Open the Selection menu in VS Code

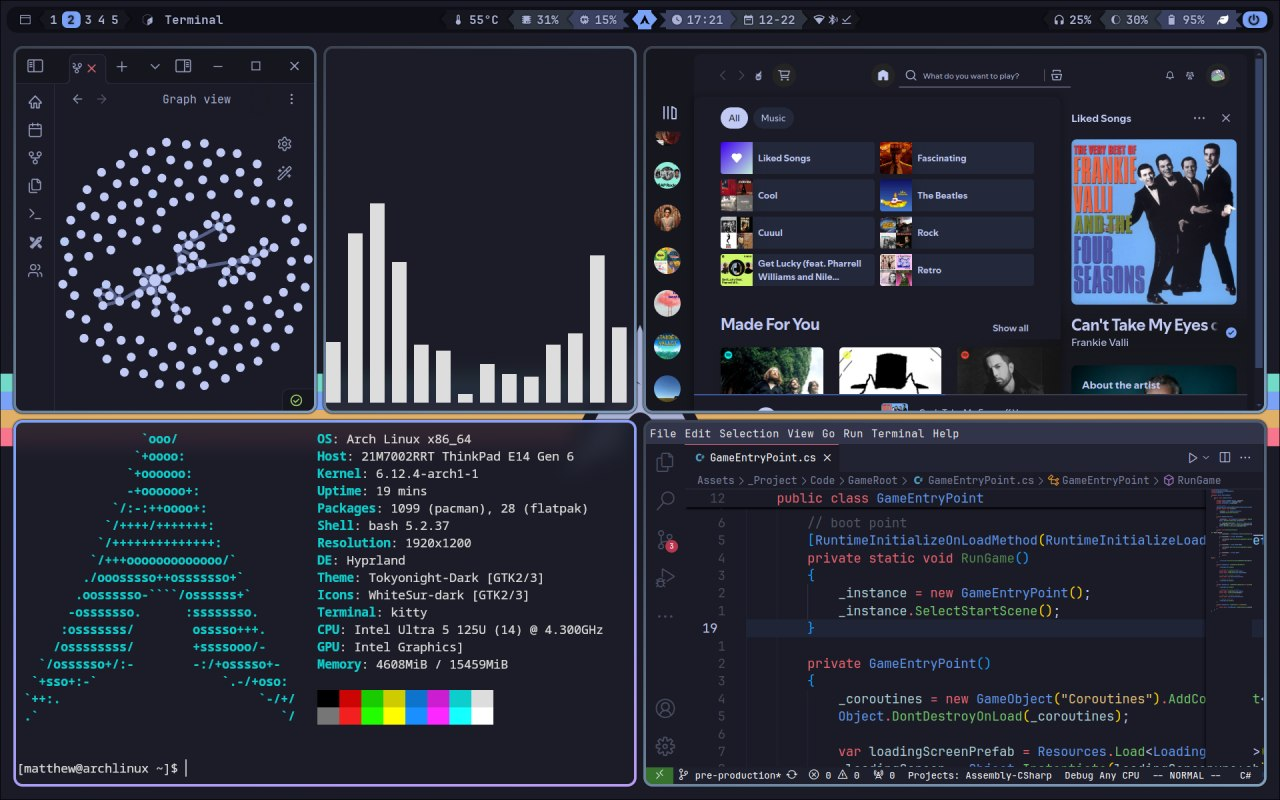click(749, 434)
